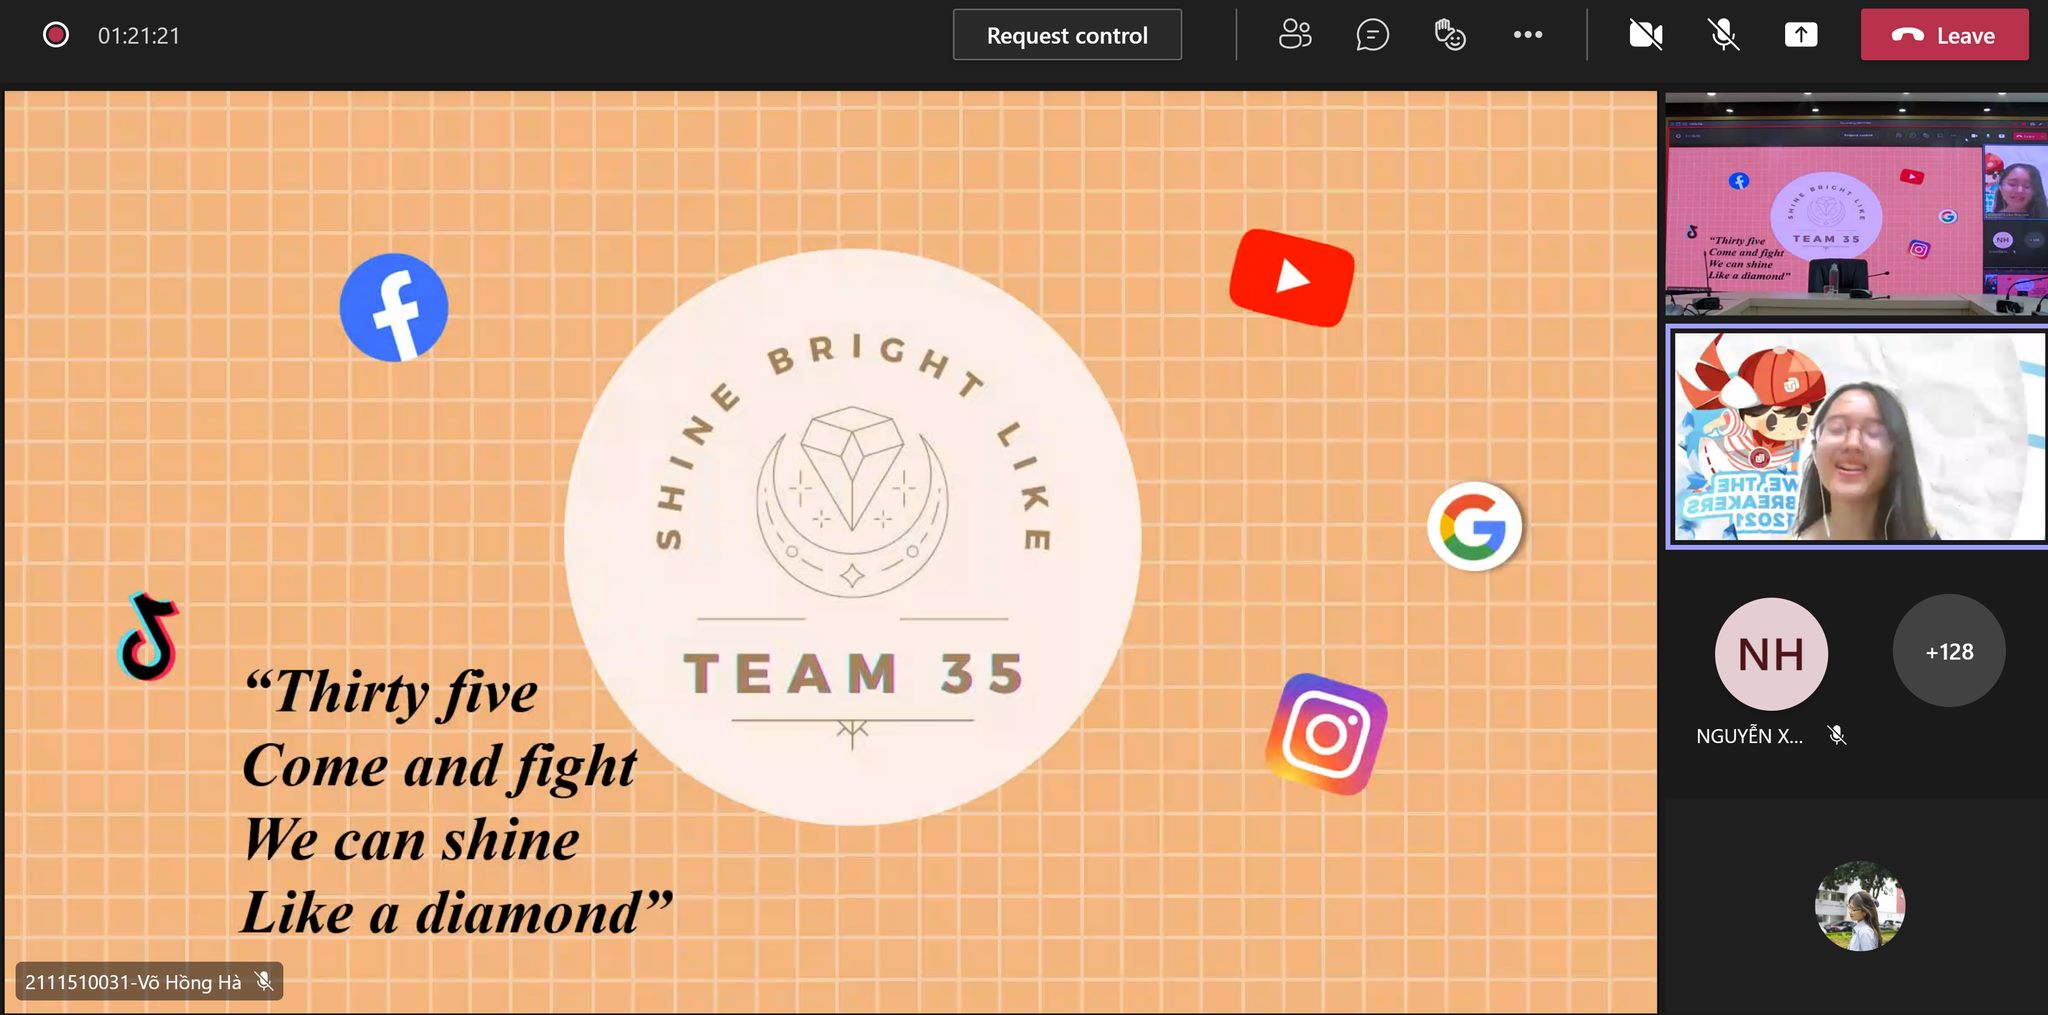Turn on the camera
The height and width of the screenshot is (1015, 2048).
tap(1645, 35)
